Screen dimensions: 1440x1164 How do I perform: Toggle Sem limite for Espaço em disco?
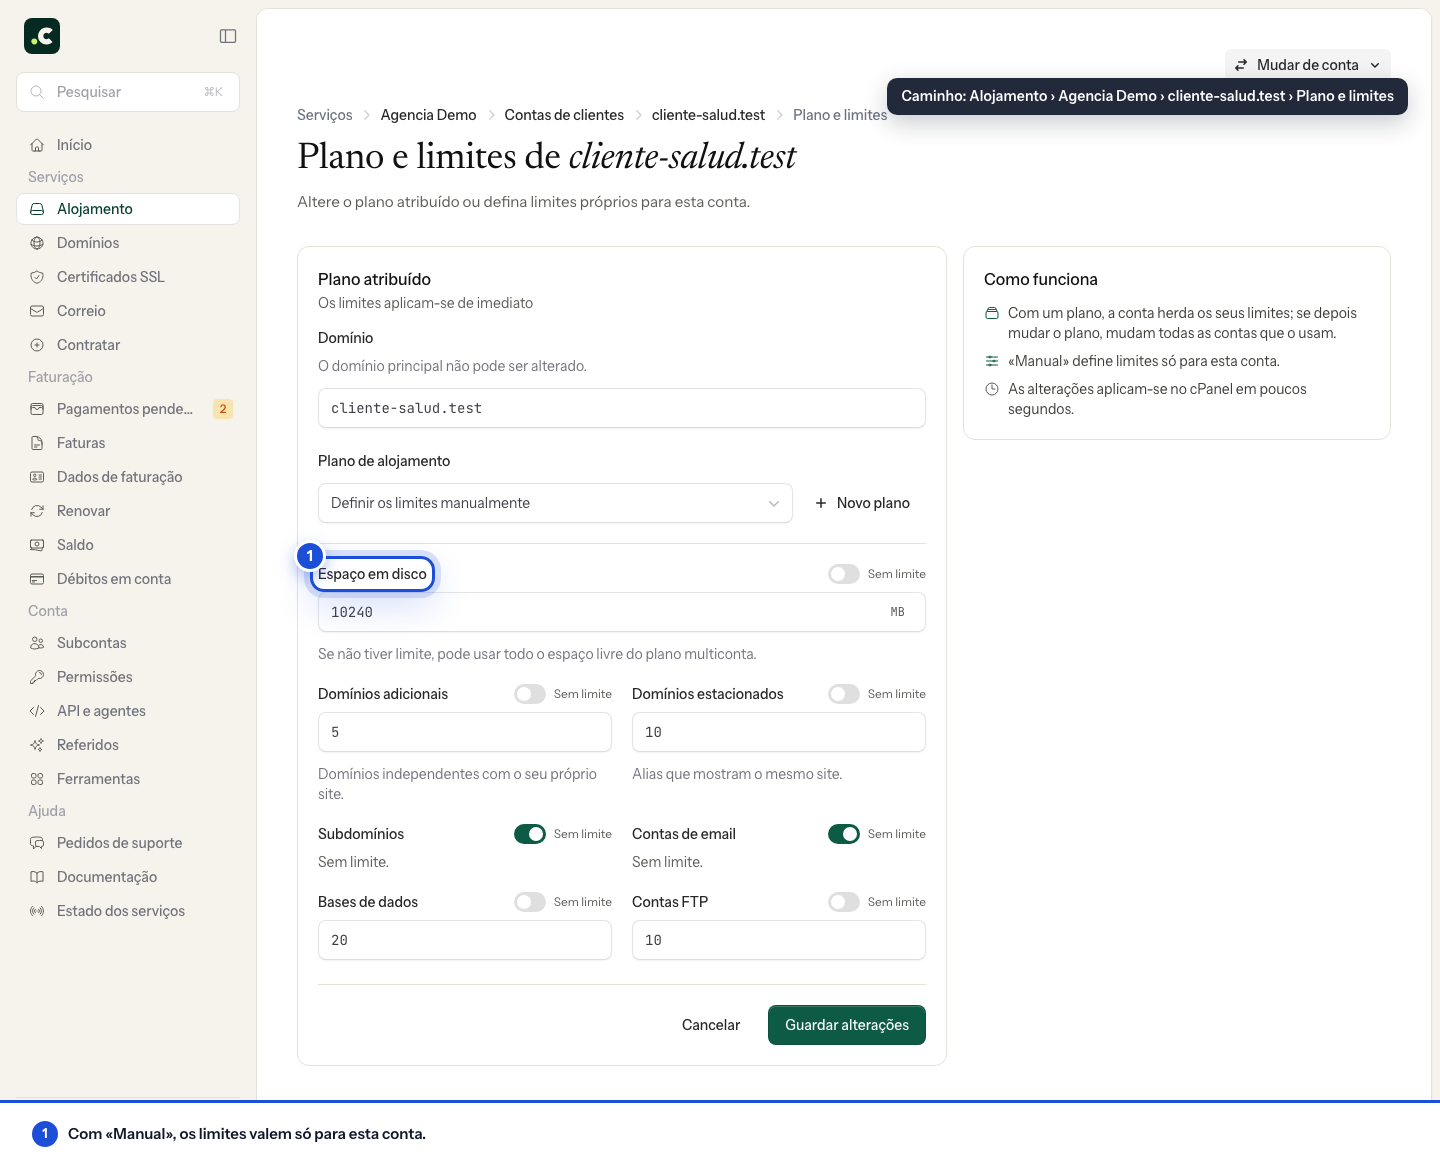pos(844,574)
